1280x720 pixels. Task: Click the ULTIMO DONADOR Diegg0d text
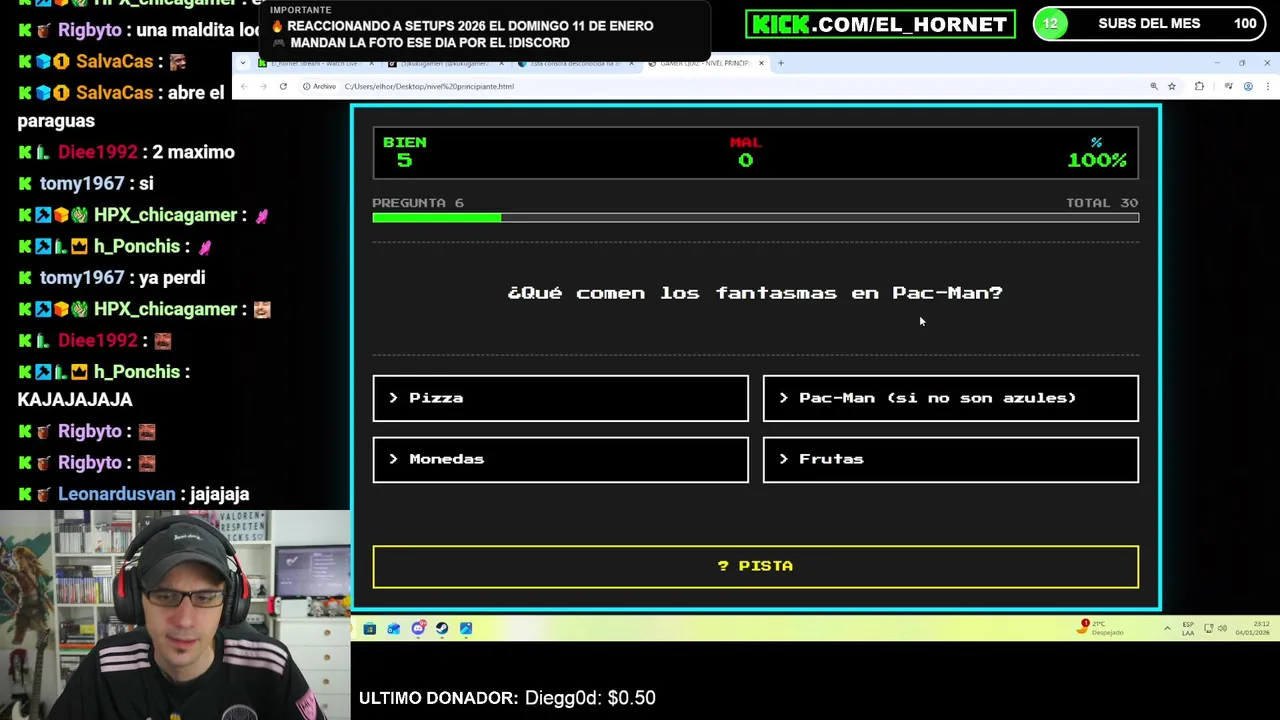[507, 698]
